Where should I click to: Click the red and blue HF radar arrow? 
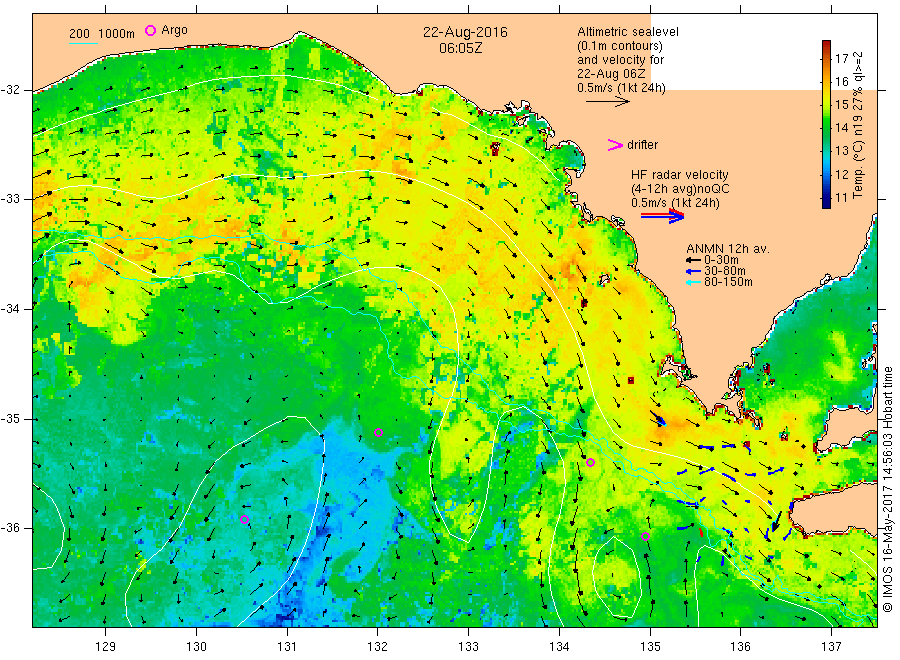[x=662, y=216]
